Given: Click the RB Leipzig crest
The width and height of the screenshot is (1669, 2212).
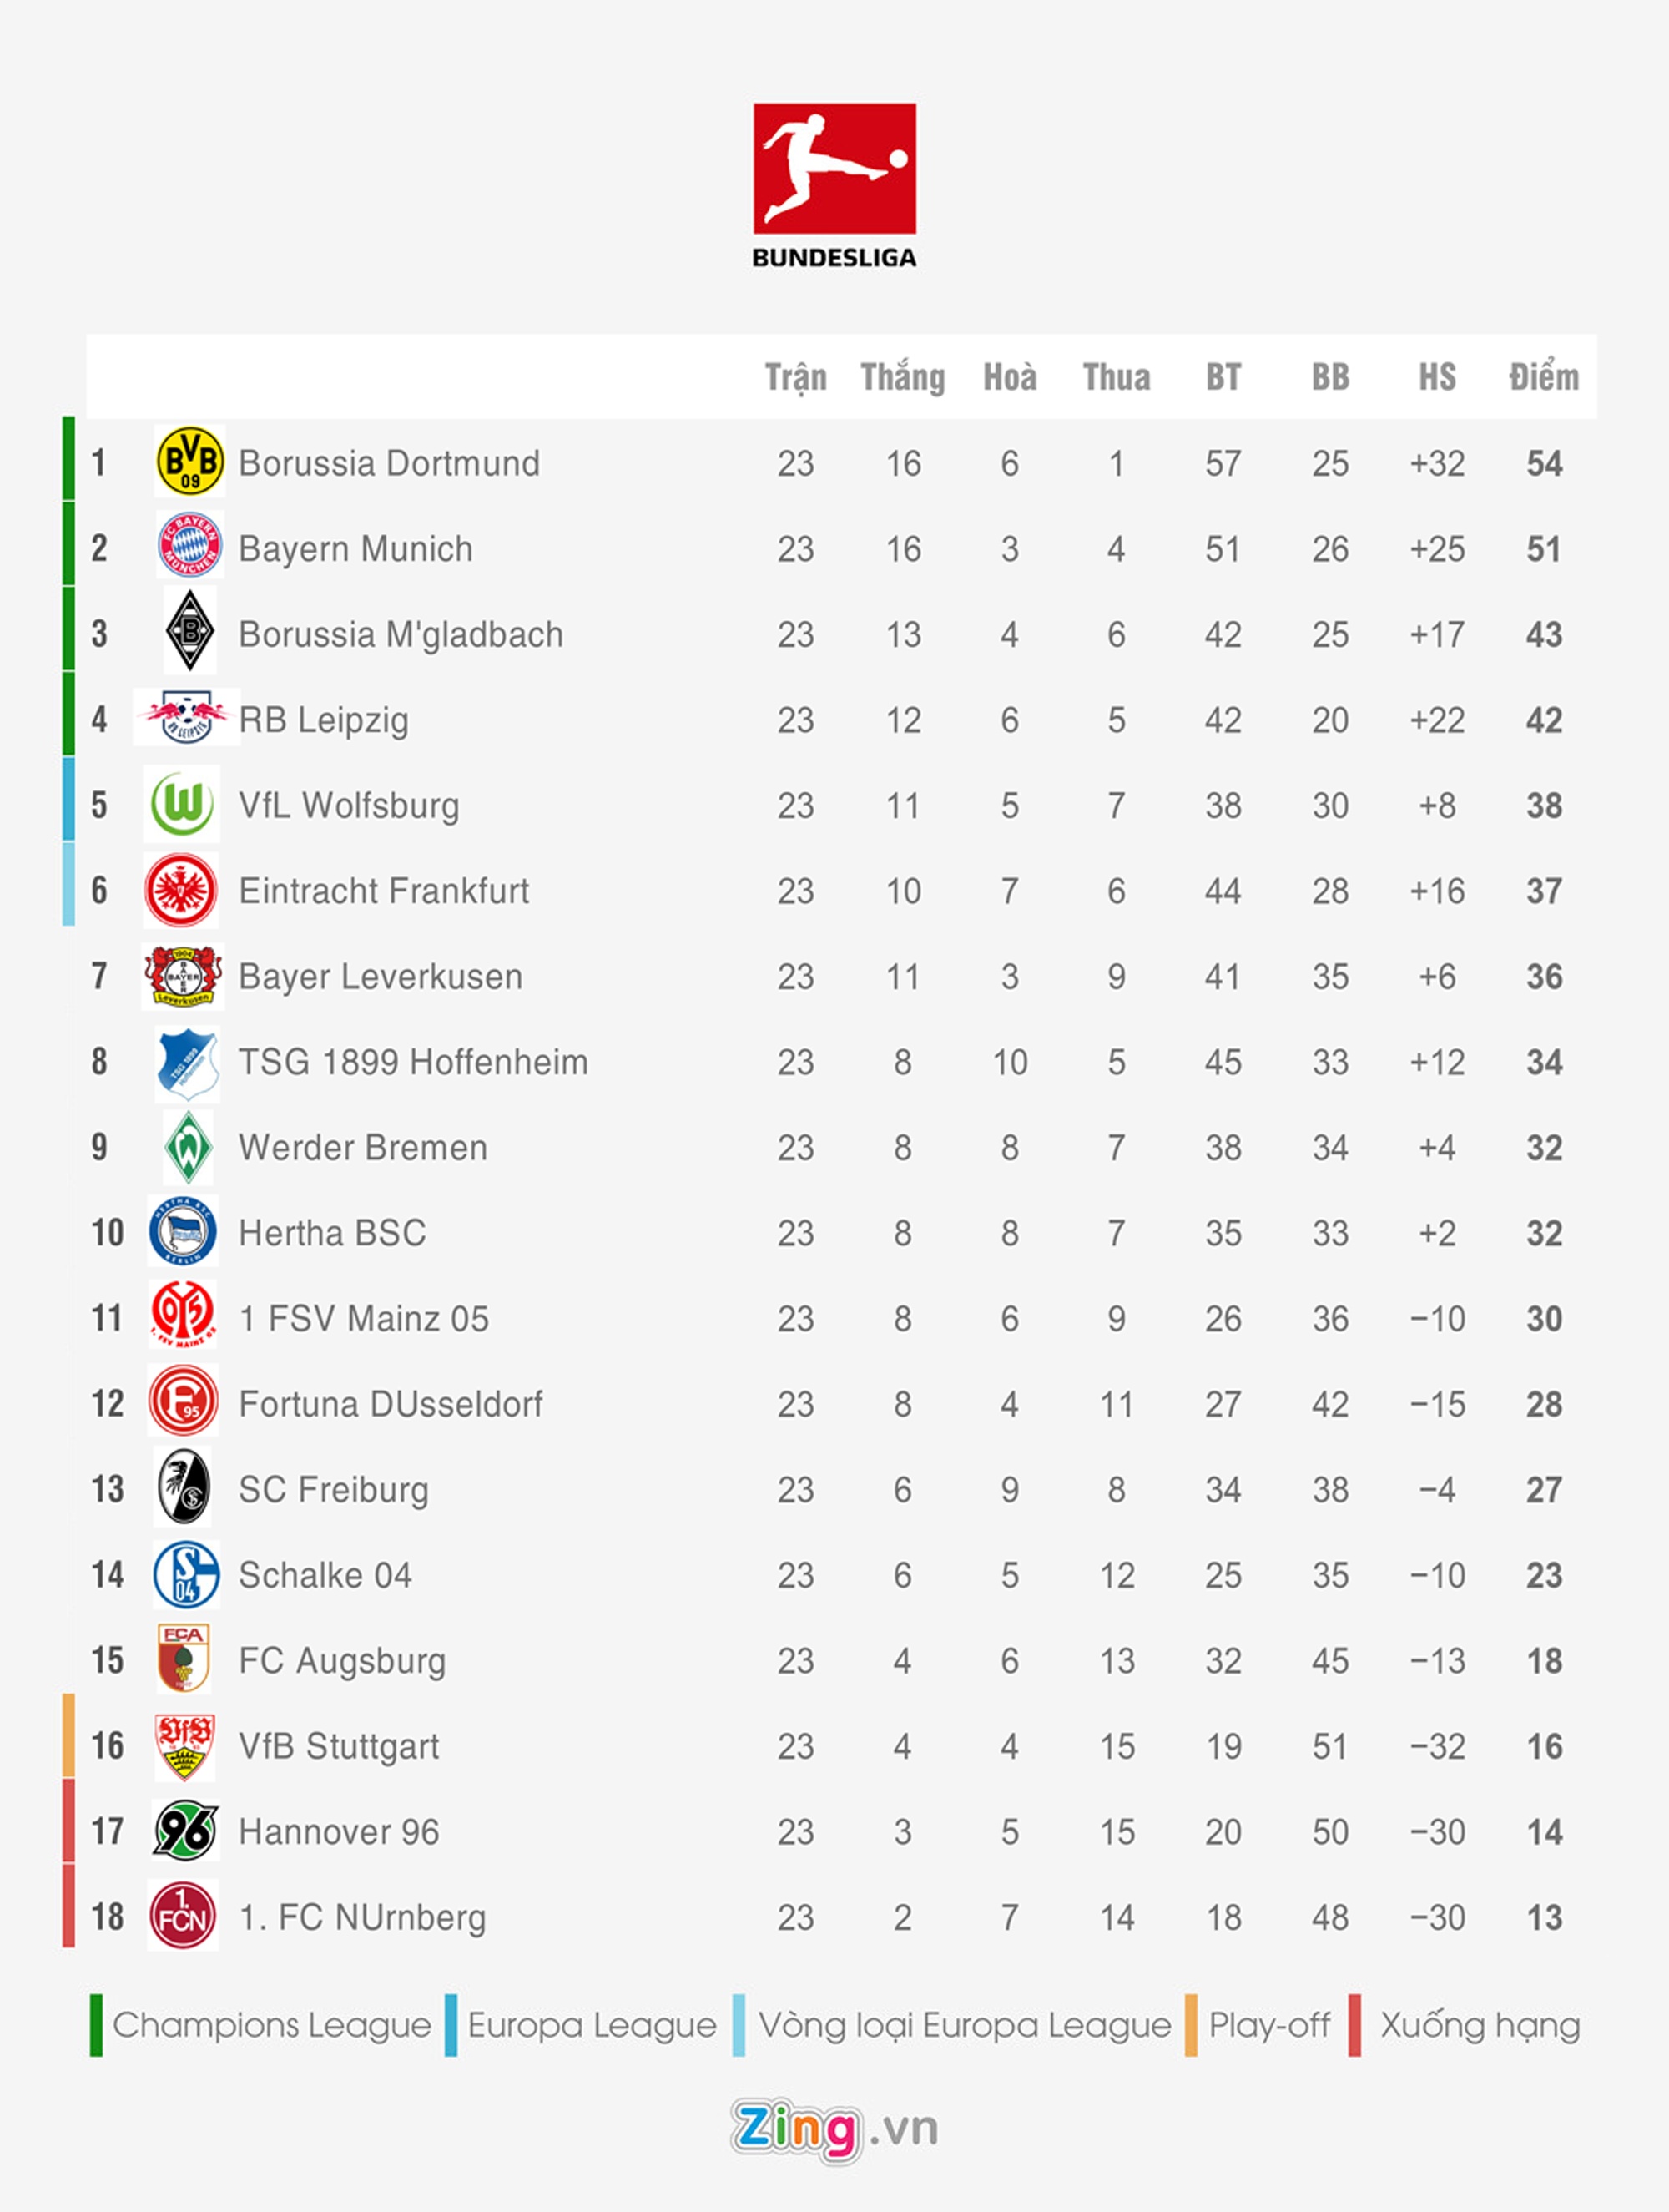Looking at the screenshot, I should (186, 717).
